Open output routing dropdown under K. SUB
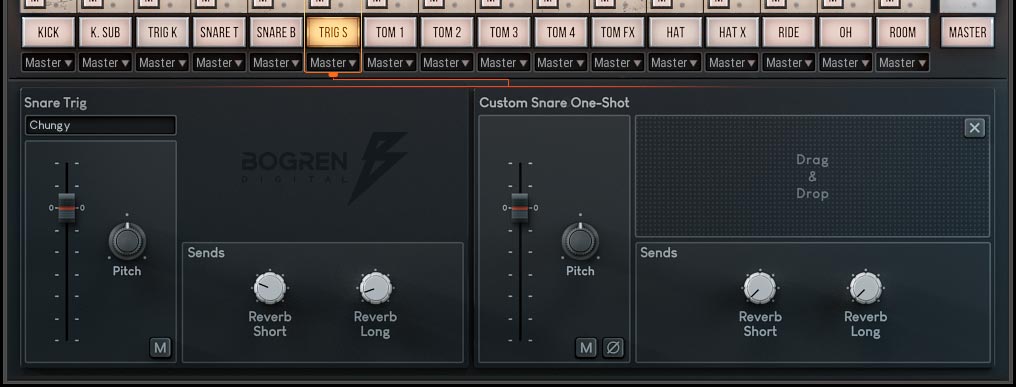This screenshot has width=1016, height=387. pyautogui.click(x=106, y=63)
